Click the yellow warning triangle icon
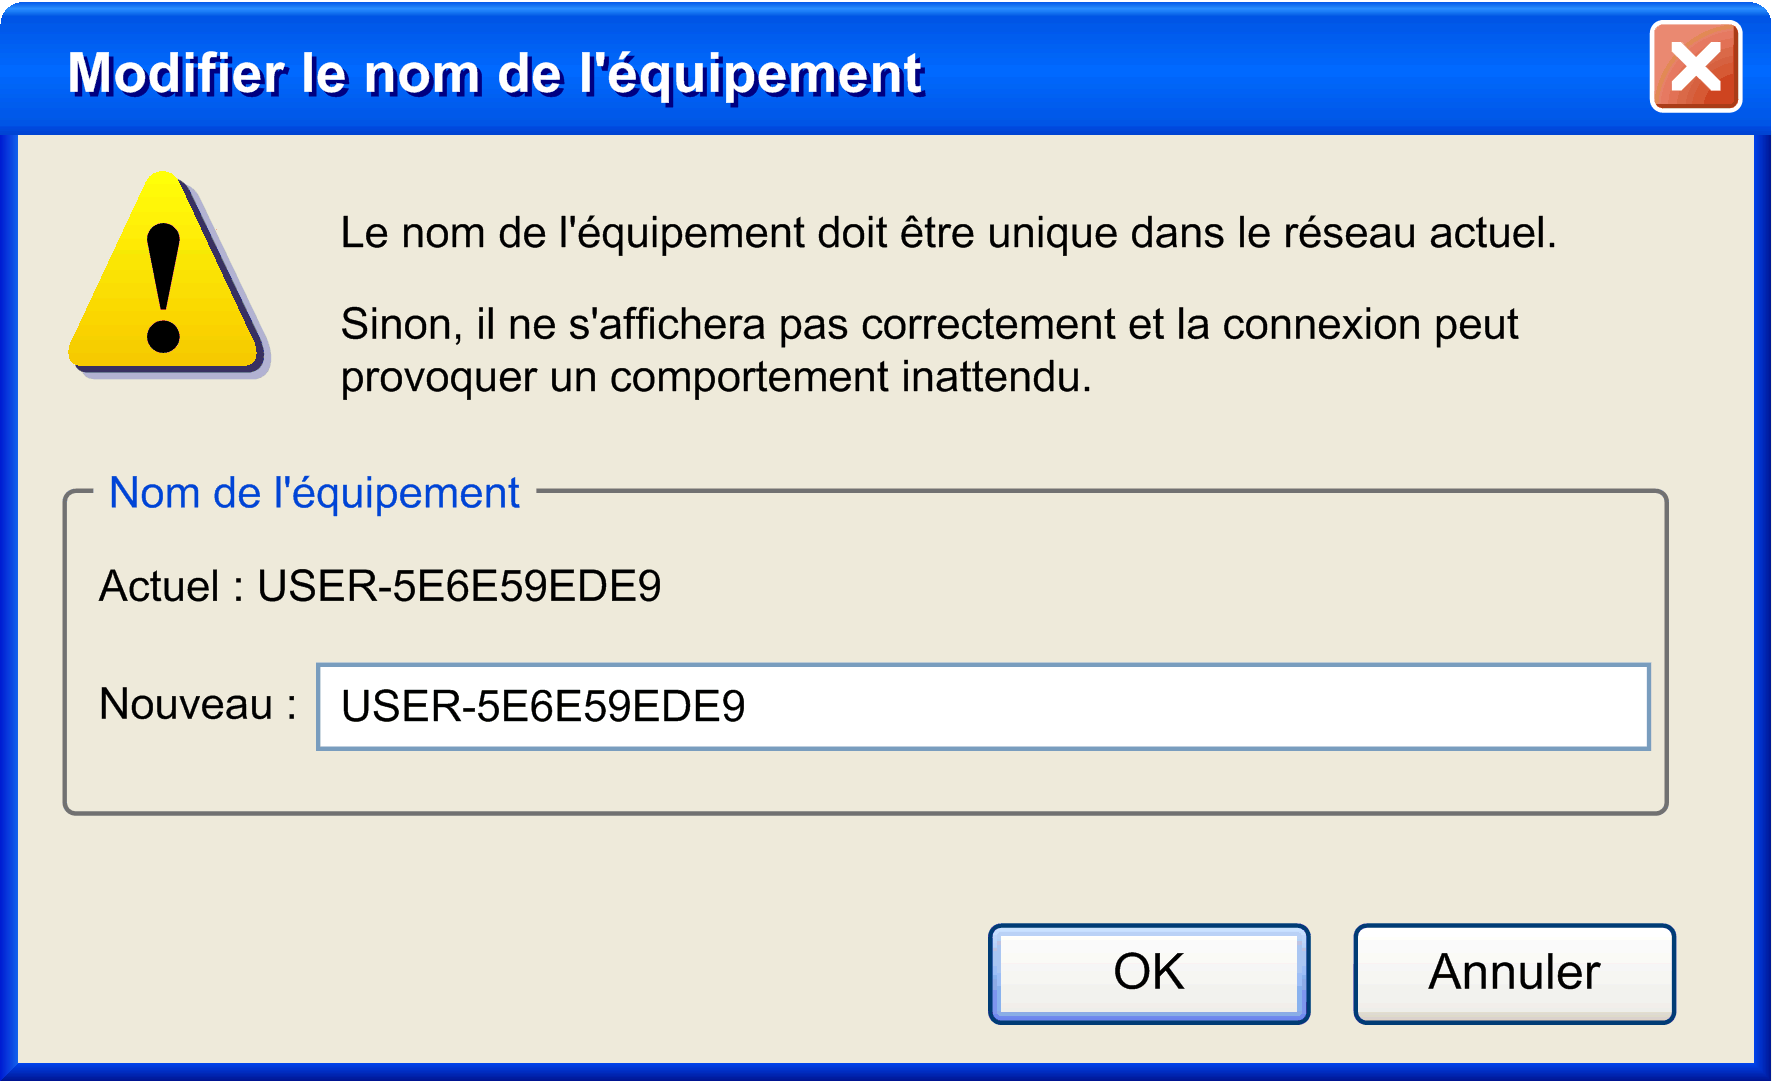This screenshot has height=1083, width=1772. point(165,275)
